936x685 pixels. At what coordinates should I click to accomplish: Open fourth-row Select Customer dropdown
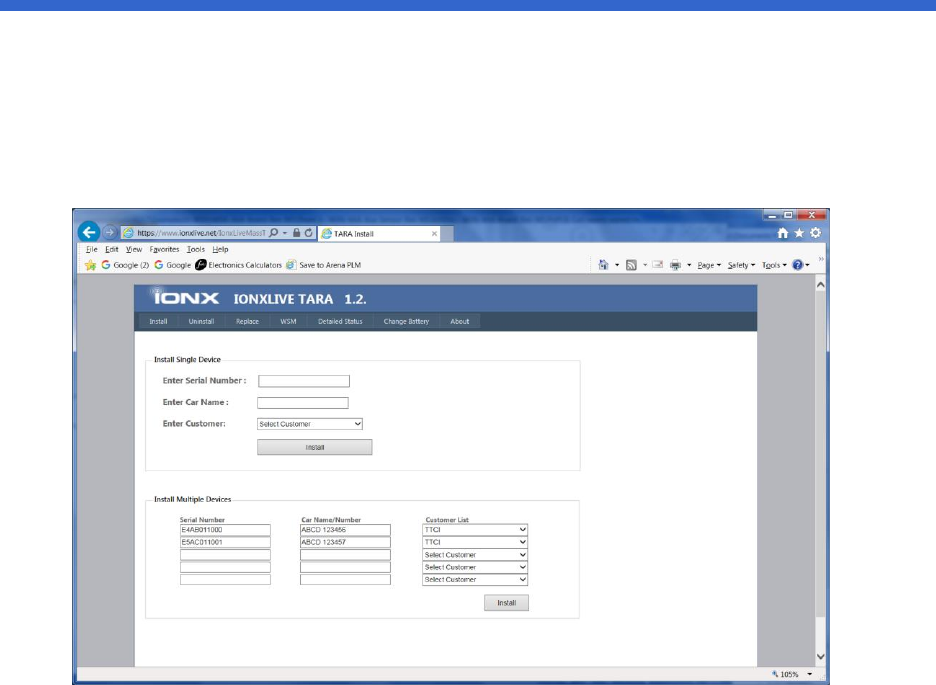[x=475, y=567]
